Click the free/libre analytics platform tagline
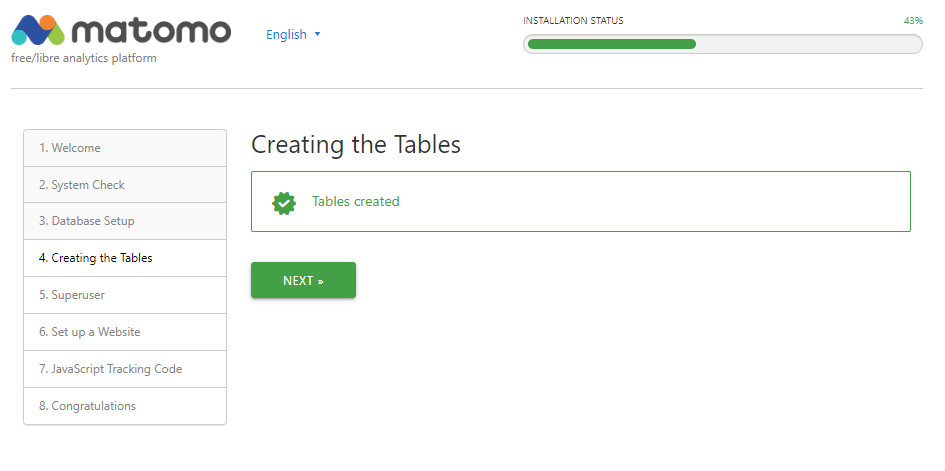The image size is (945, 471). [84, 58]
